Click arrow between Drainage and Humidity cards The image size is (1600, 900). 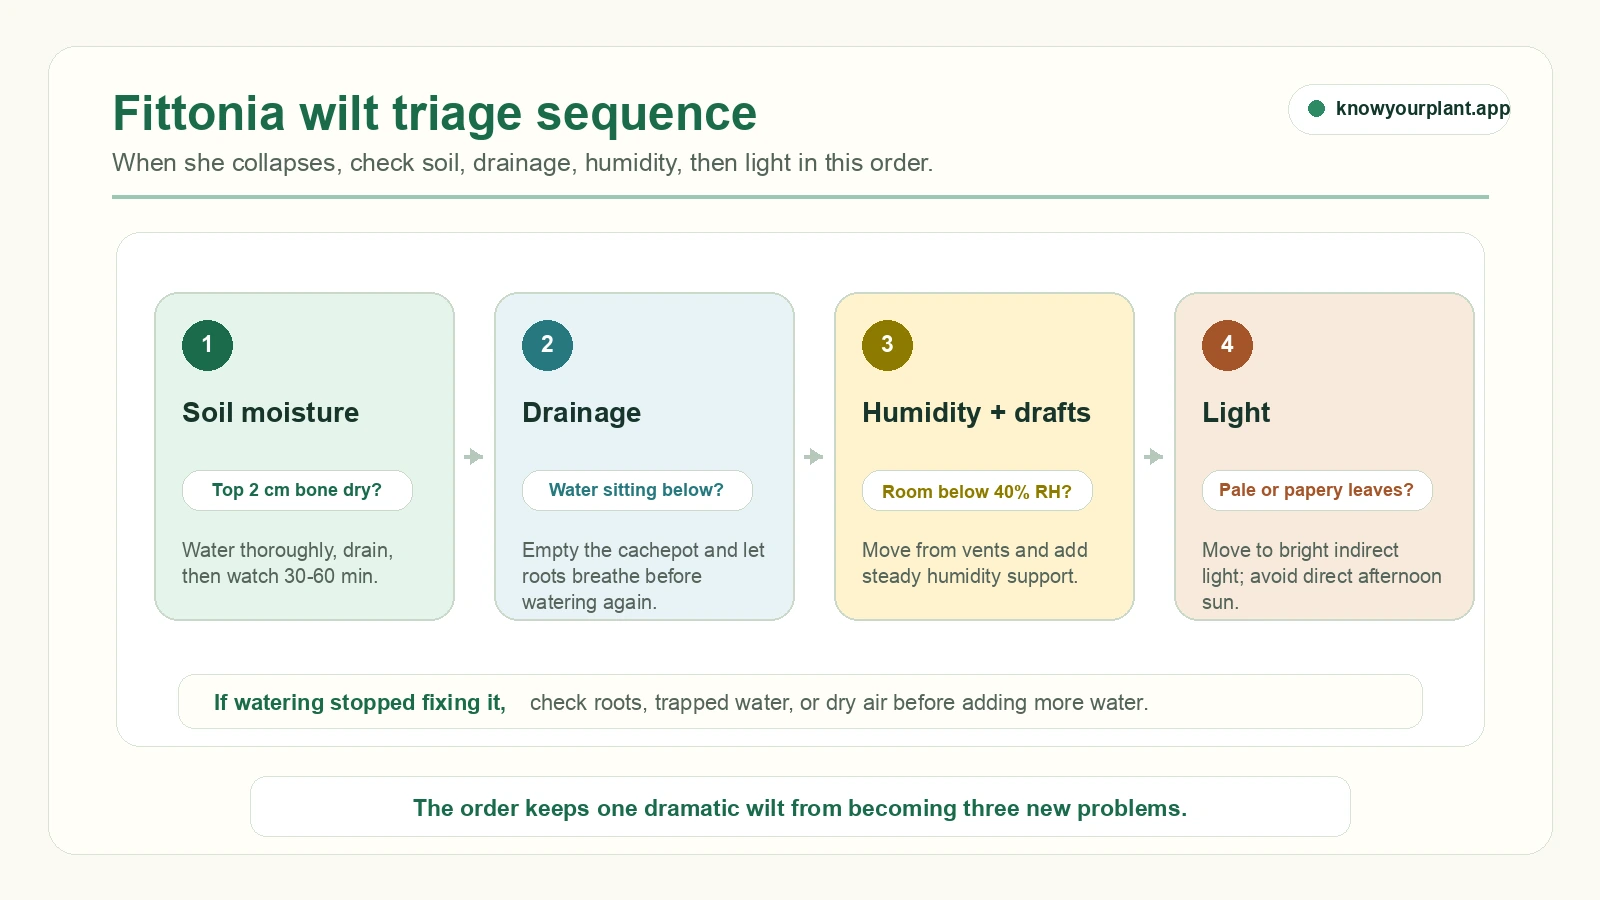[814, 457]
